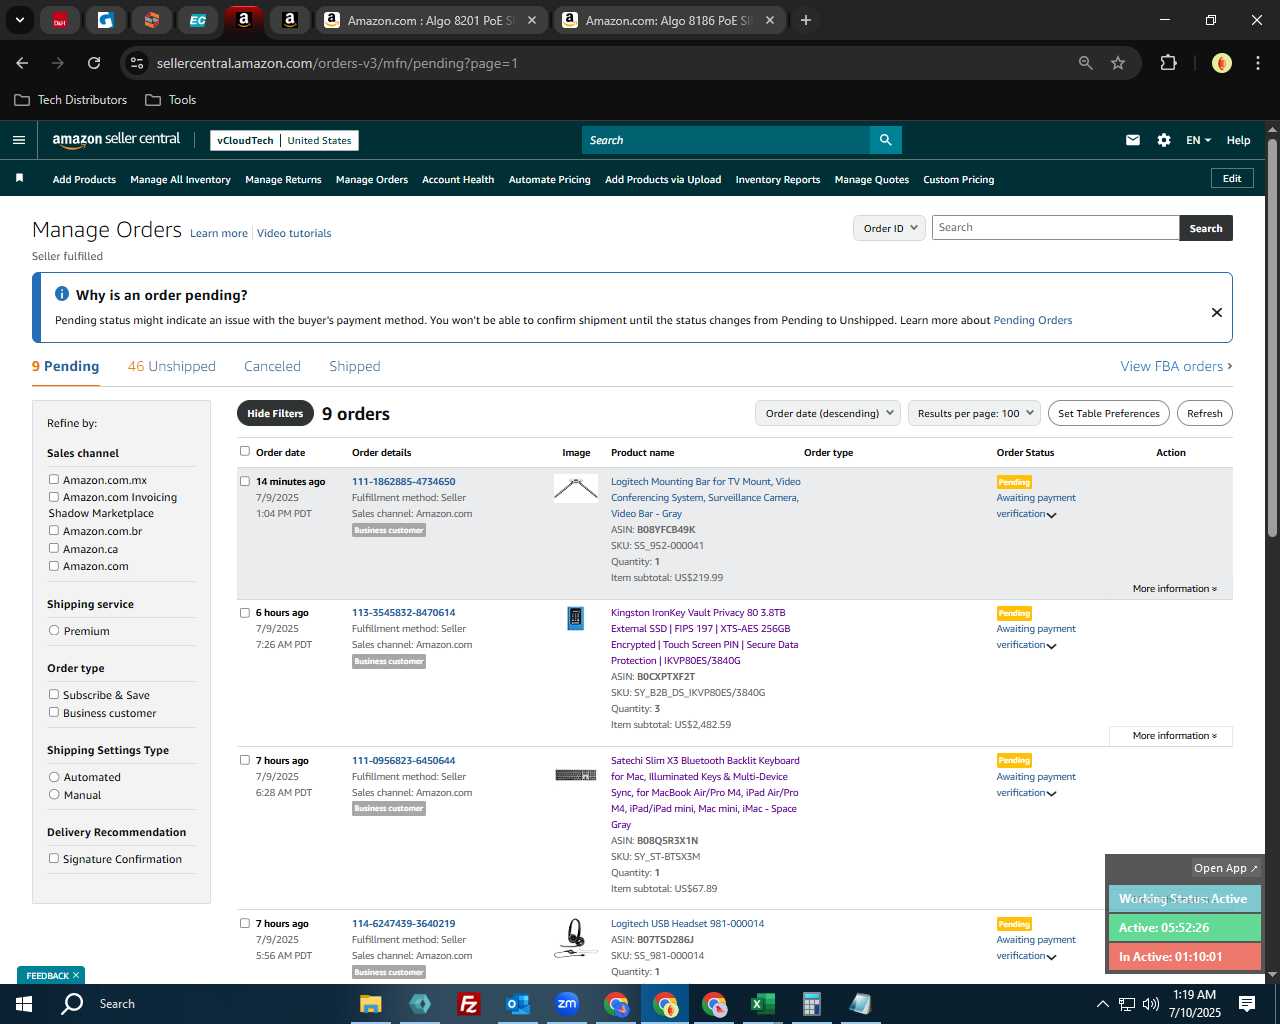Open the EN language dropdown
This screenshot has width=1280, height=1024.
(x=1198, y=140)
